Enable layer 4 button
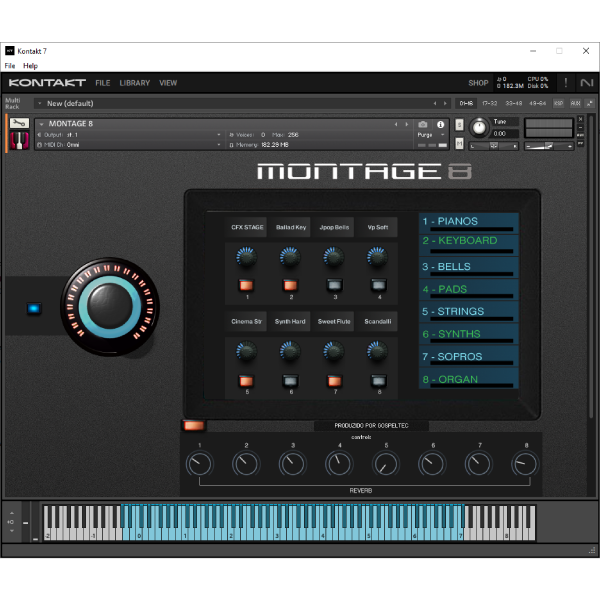 click(x=379, y=285)
